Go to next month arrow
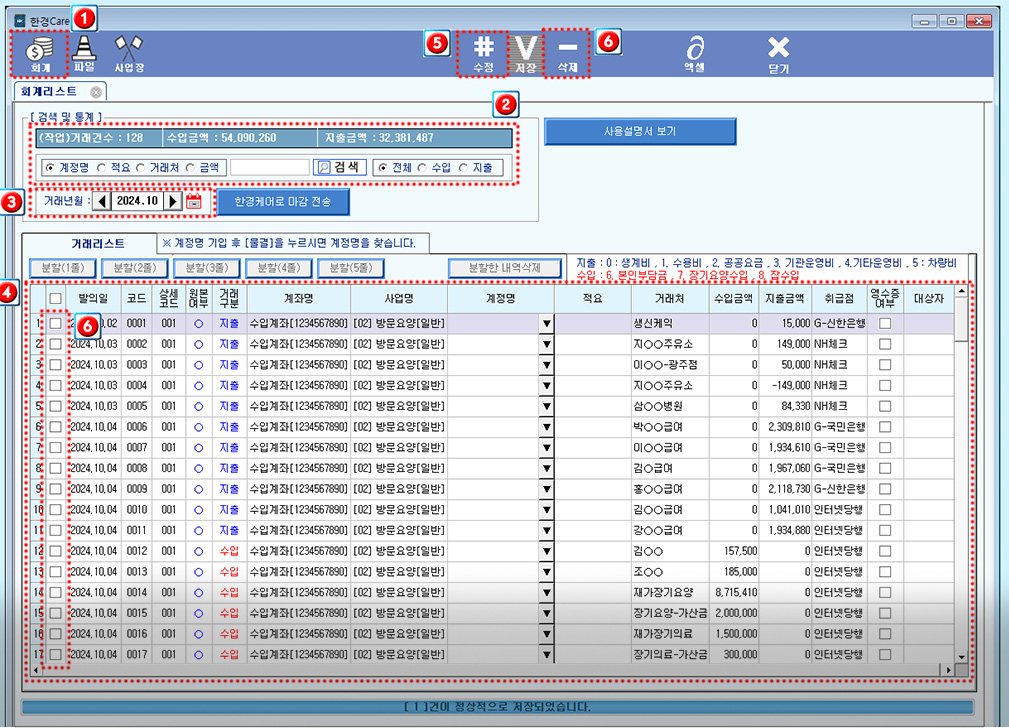The width and height of the screenshot is (1009, 728). (172, 201)
